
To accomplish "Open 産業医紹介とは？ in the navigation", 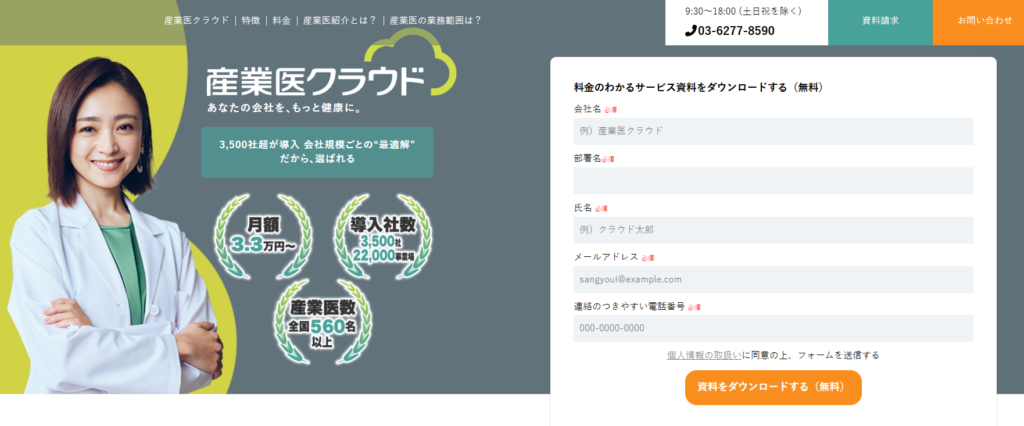I will click(x=340, y=20).
